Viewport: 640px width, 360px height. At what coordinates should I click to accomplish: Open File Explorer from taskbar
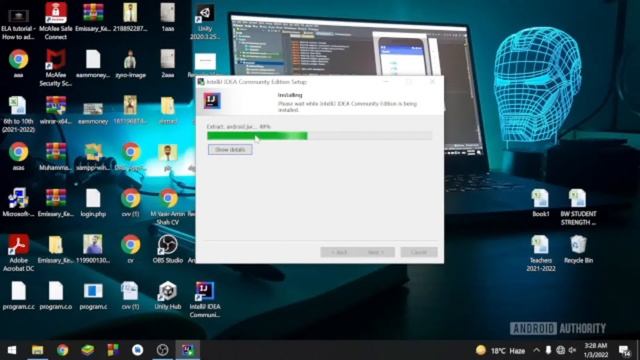pos(38,350)
